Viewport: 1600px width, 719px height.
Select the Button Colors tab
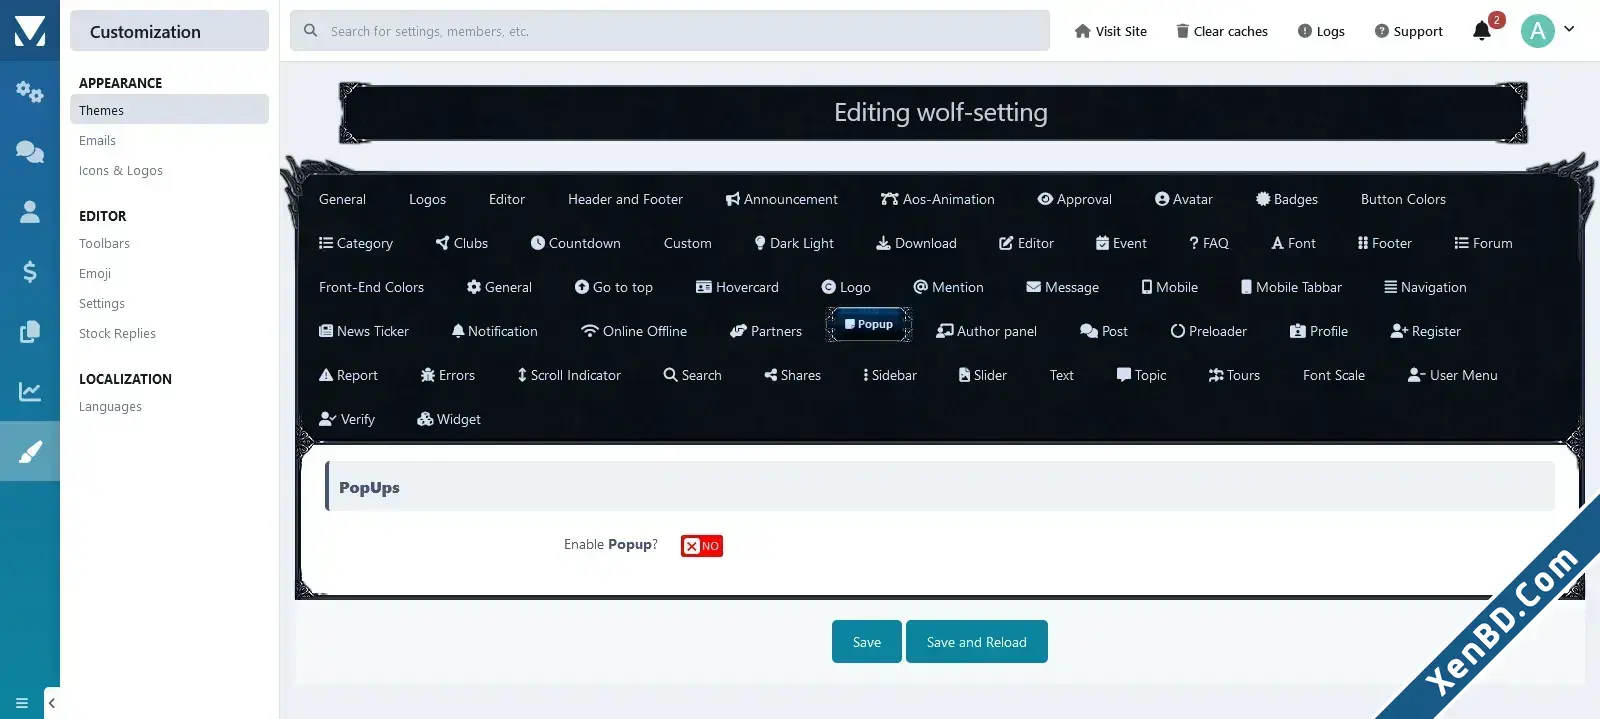coord(1403,199)
